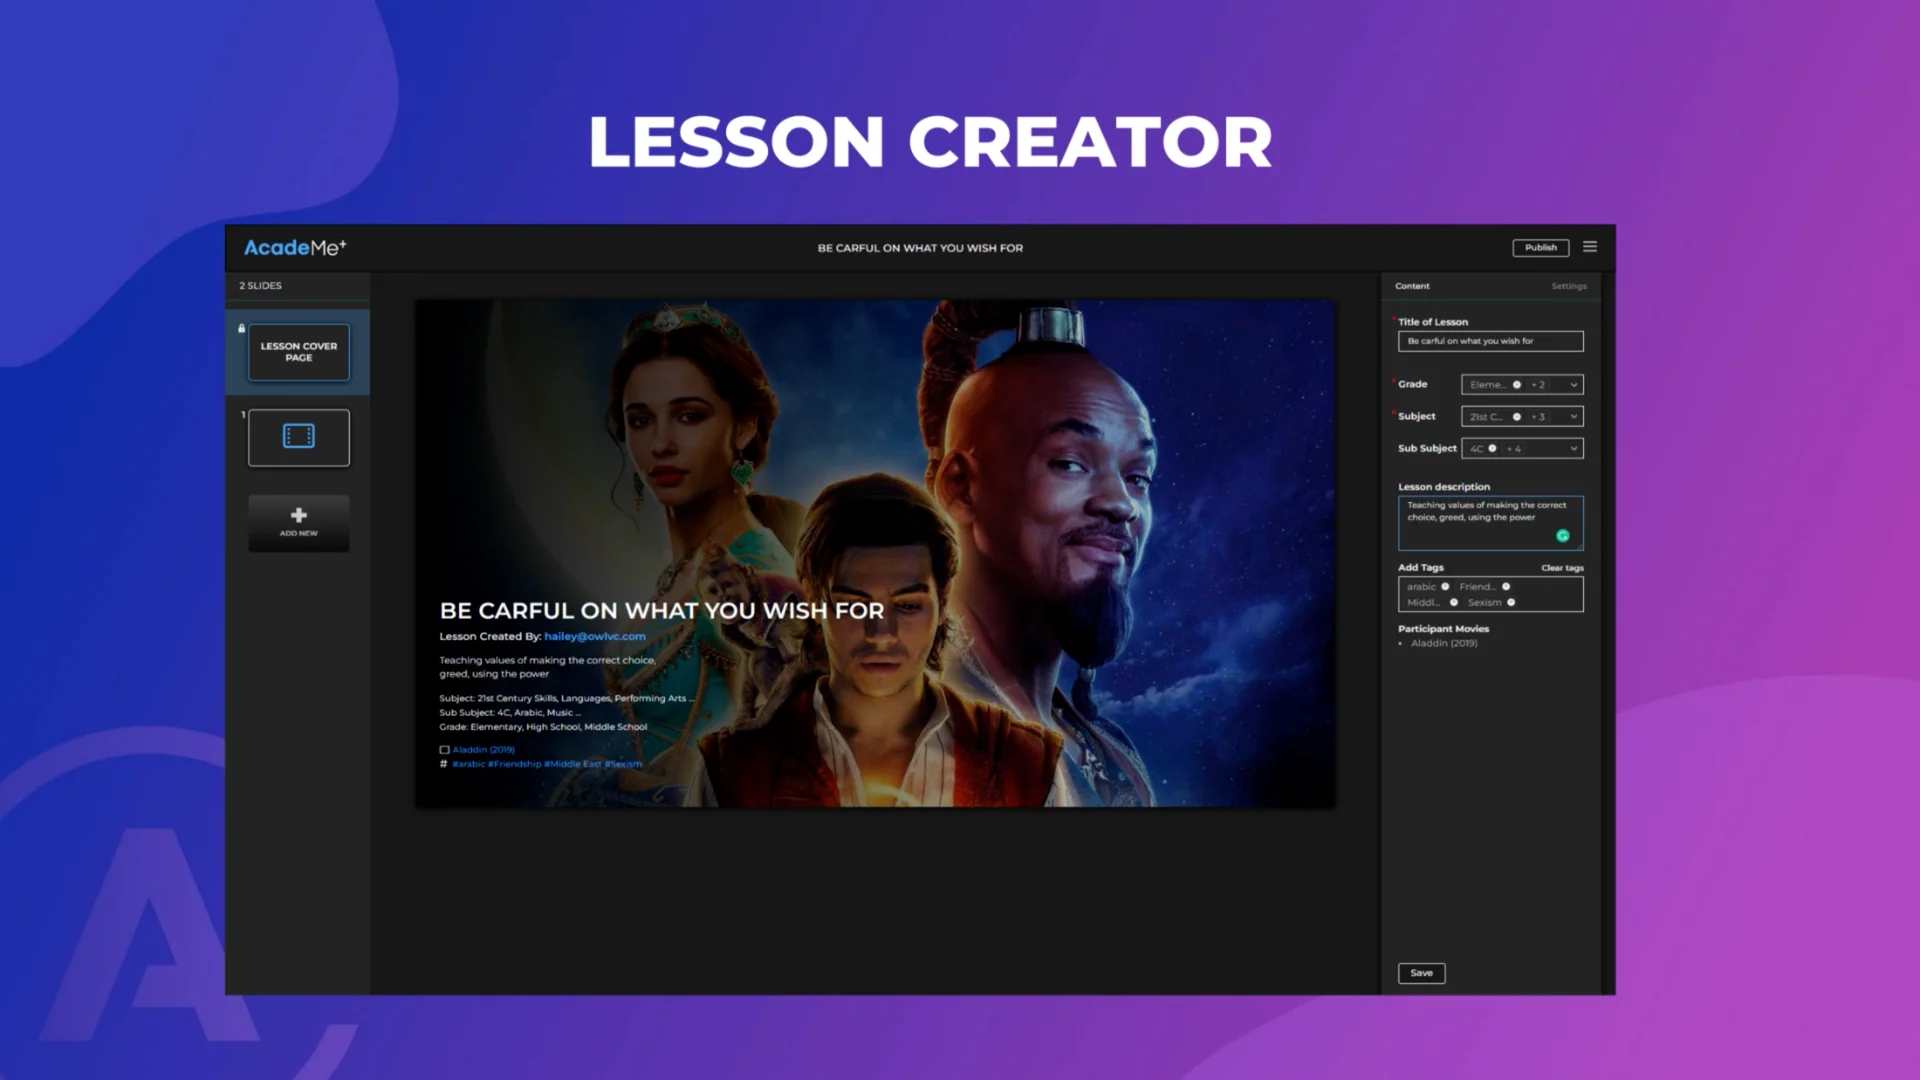Click the Grammarly icon in the description box
The height and width of the screenshot is (1080, 1920).
[x=1563, y=536]
